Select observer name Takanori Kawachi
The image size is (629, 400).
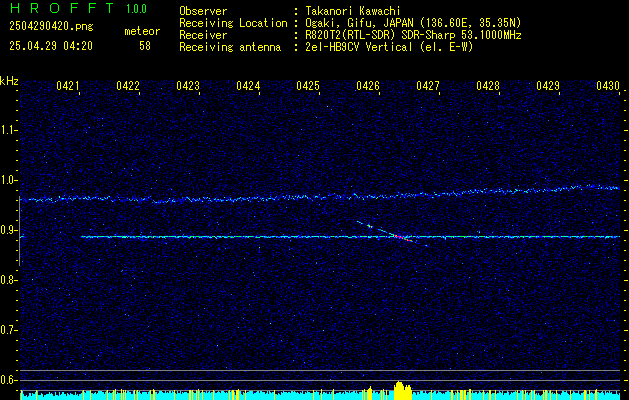(352, 11)
